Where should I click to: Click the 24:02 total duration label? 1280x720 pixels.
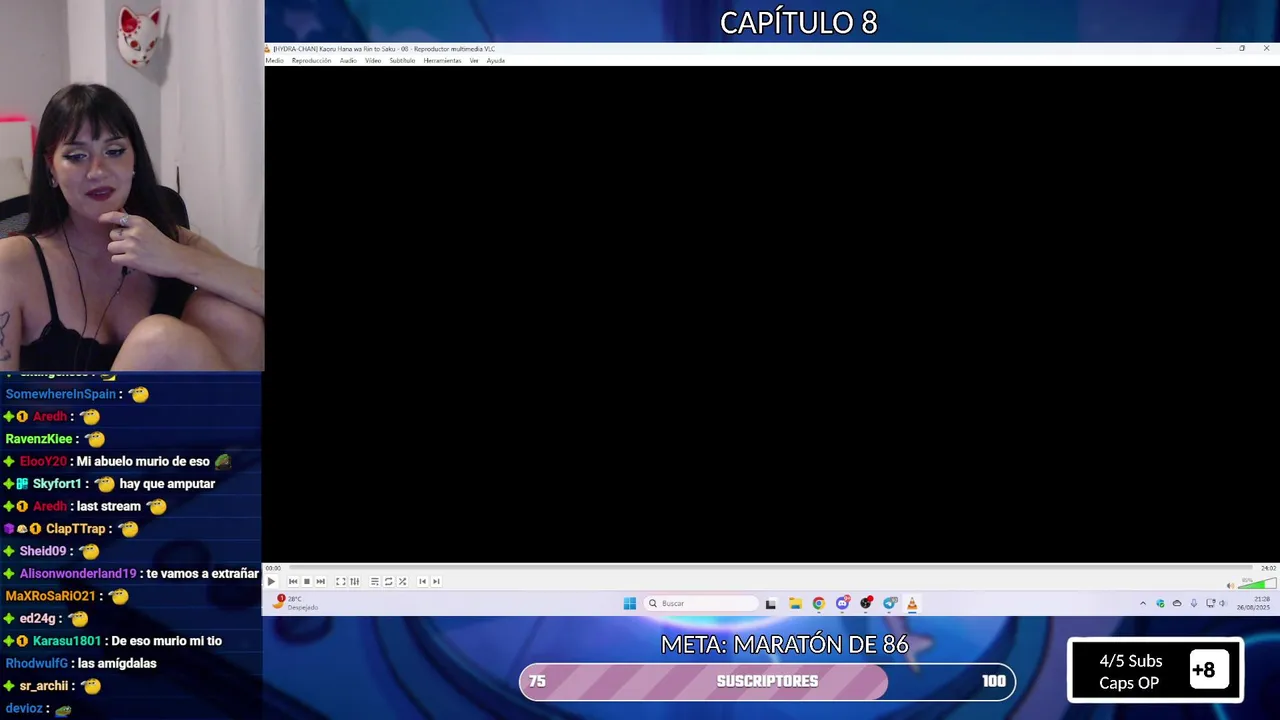[1268, 568]
